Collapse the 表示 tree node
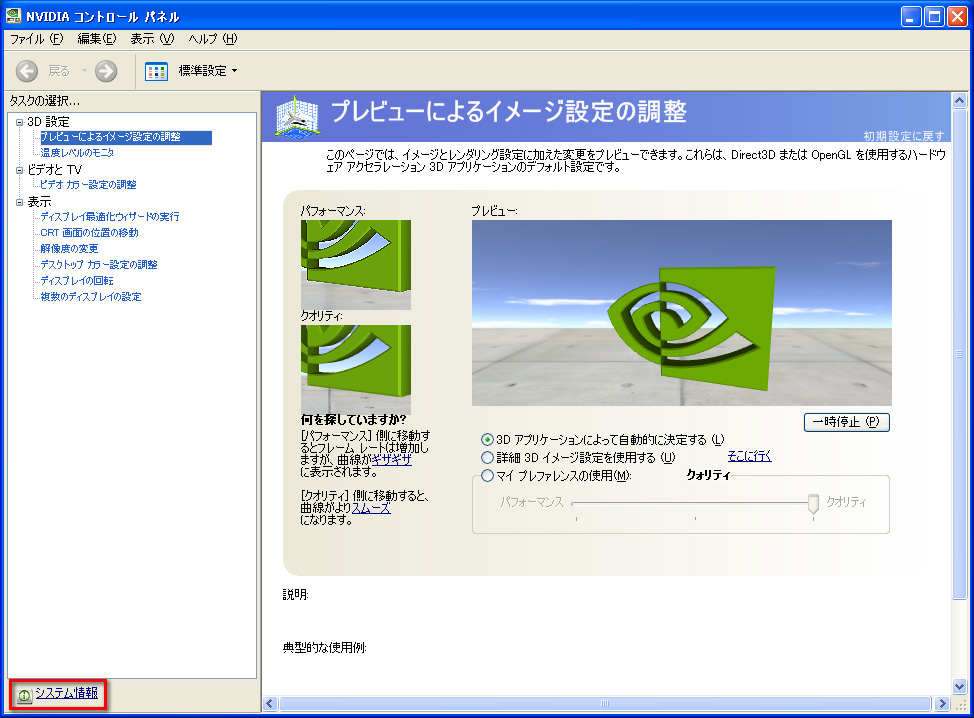This screenshot has width=974, height=718. click(x=19, y=202)
